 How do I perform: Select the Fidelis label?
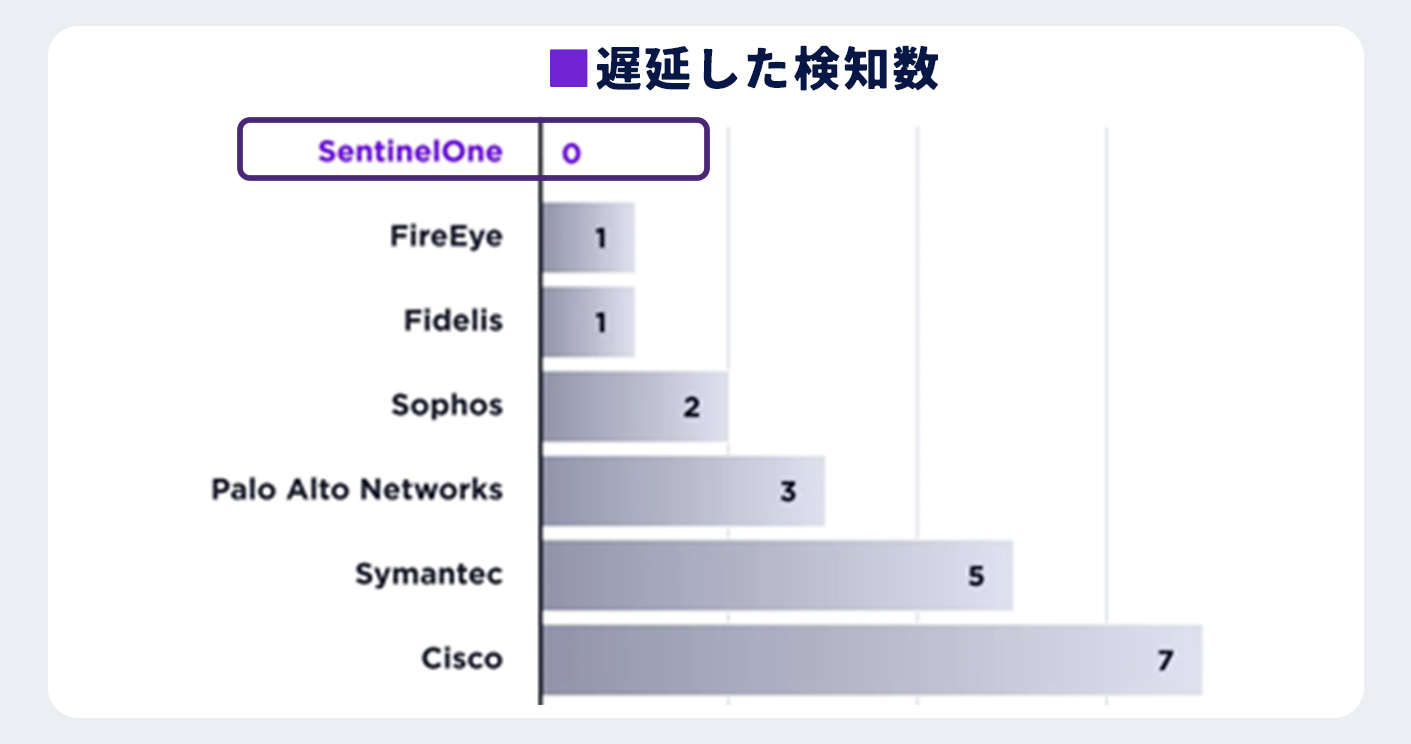pos(453,321)
